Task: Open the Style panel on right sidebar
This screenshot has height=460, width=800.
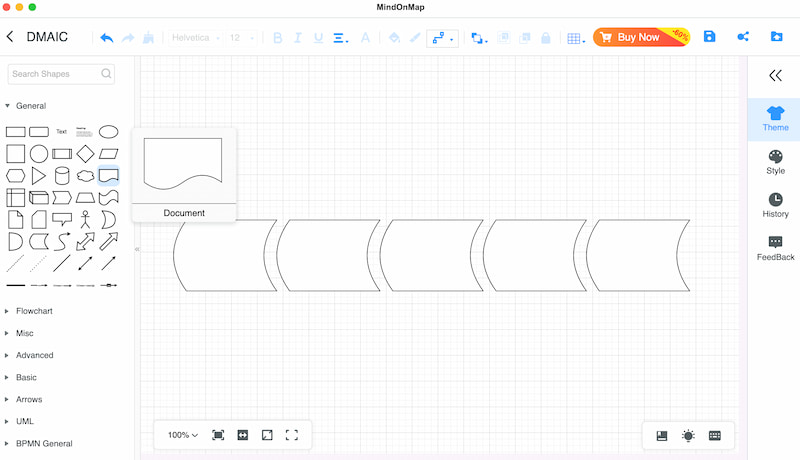Action: (x=775, y=162)
